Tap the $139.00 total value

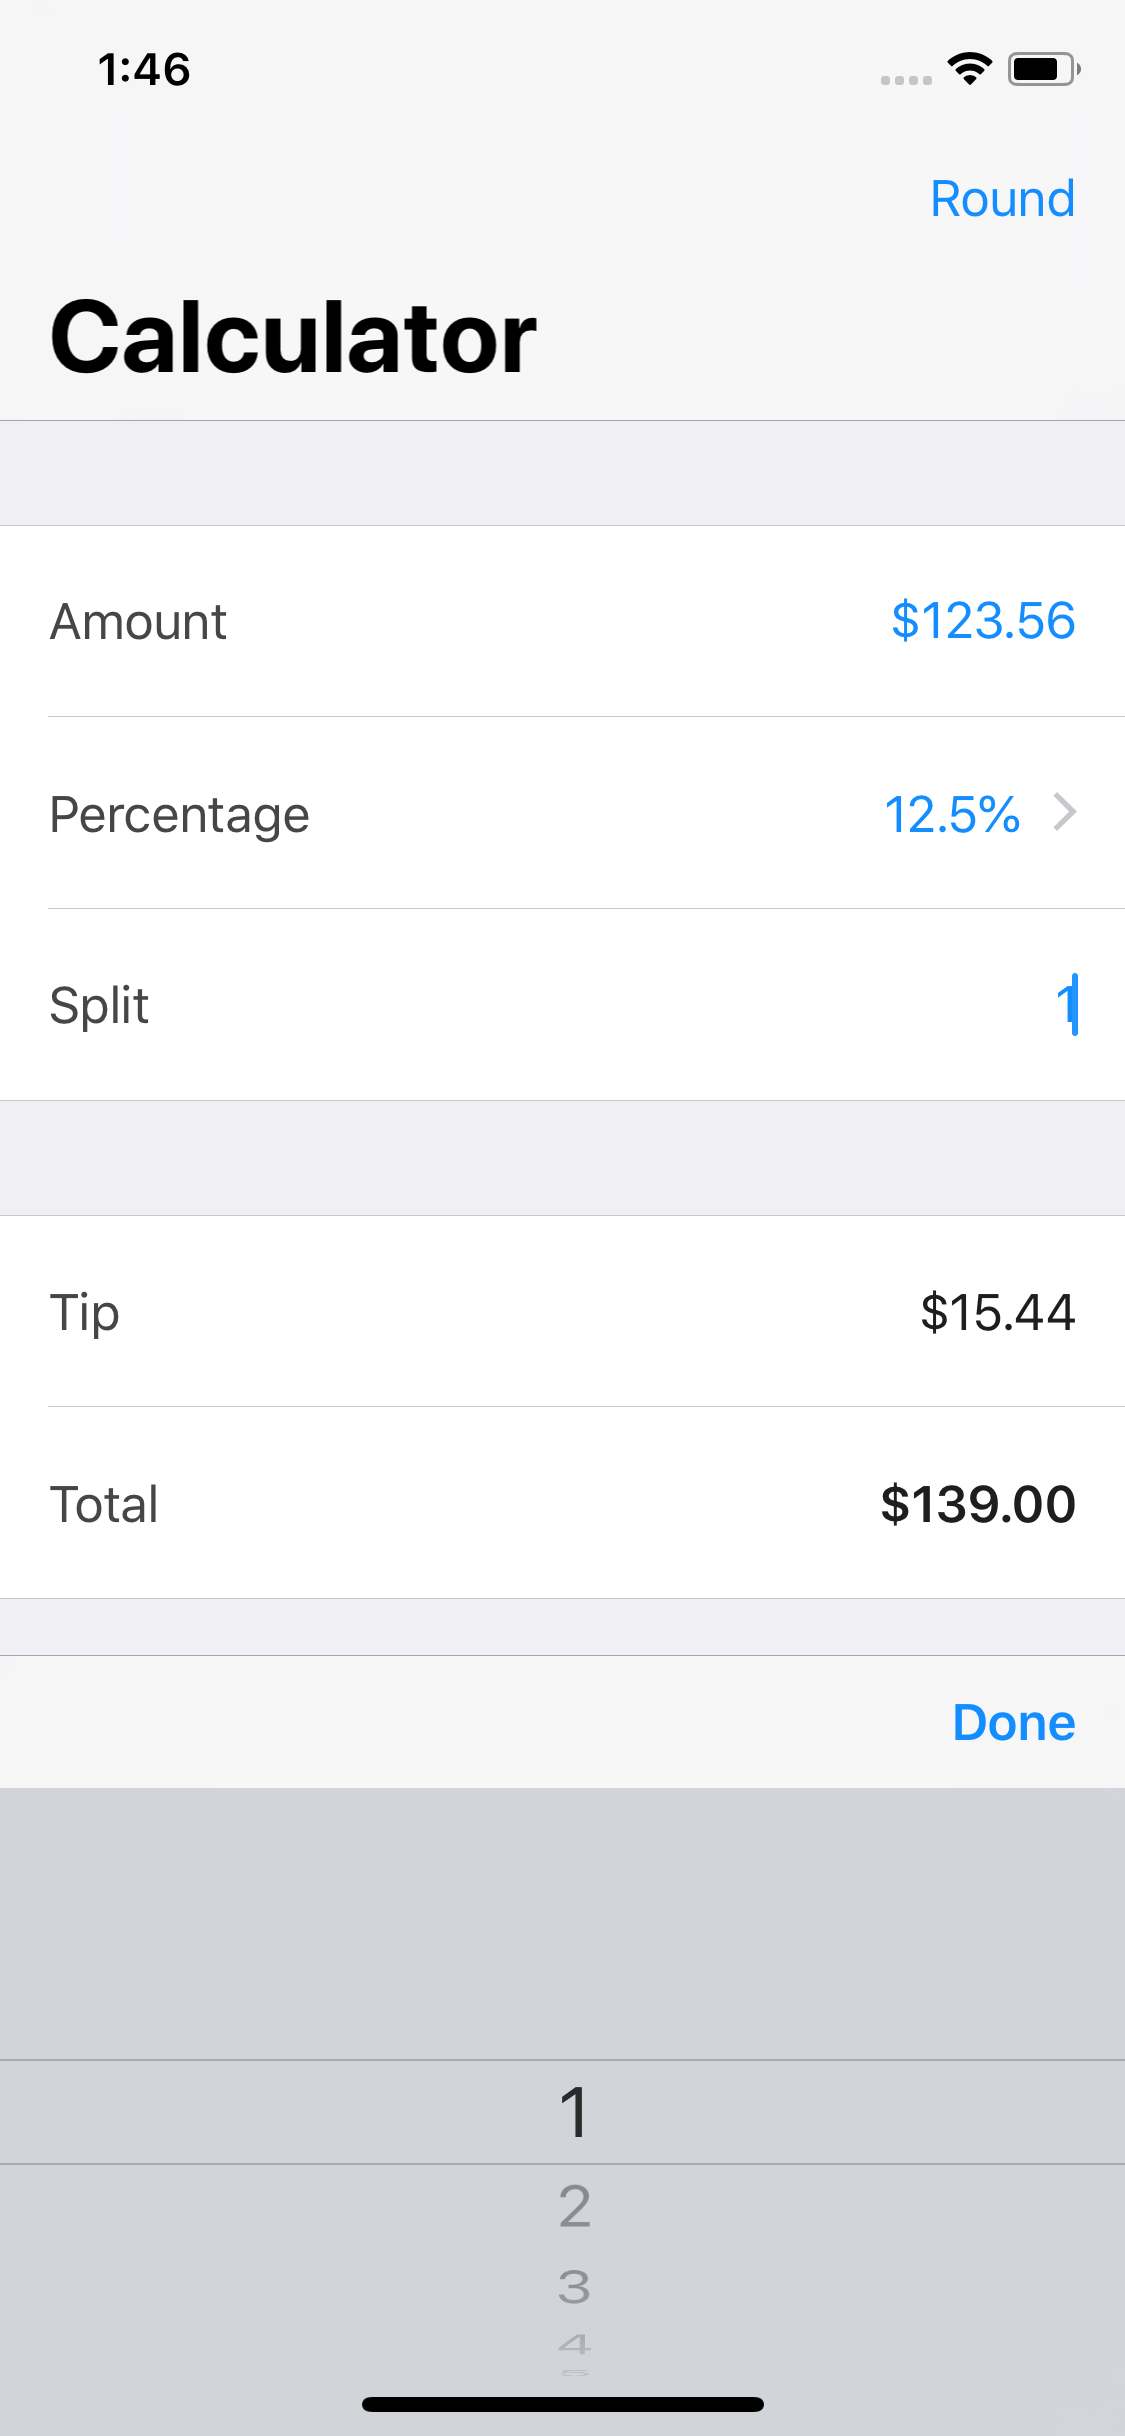(977, 1504)
